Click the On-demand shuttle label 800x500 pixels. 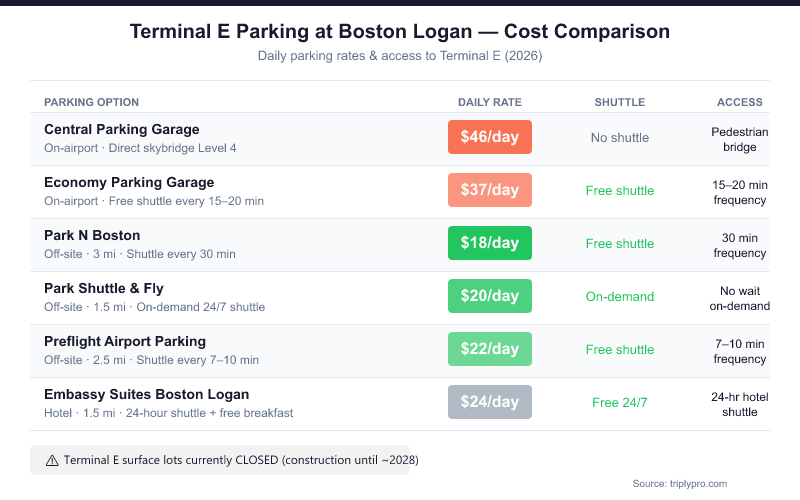click(x=620, y=296)
